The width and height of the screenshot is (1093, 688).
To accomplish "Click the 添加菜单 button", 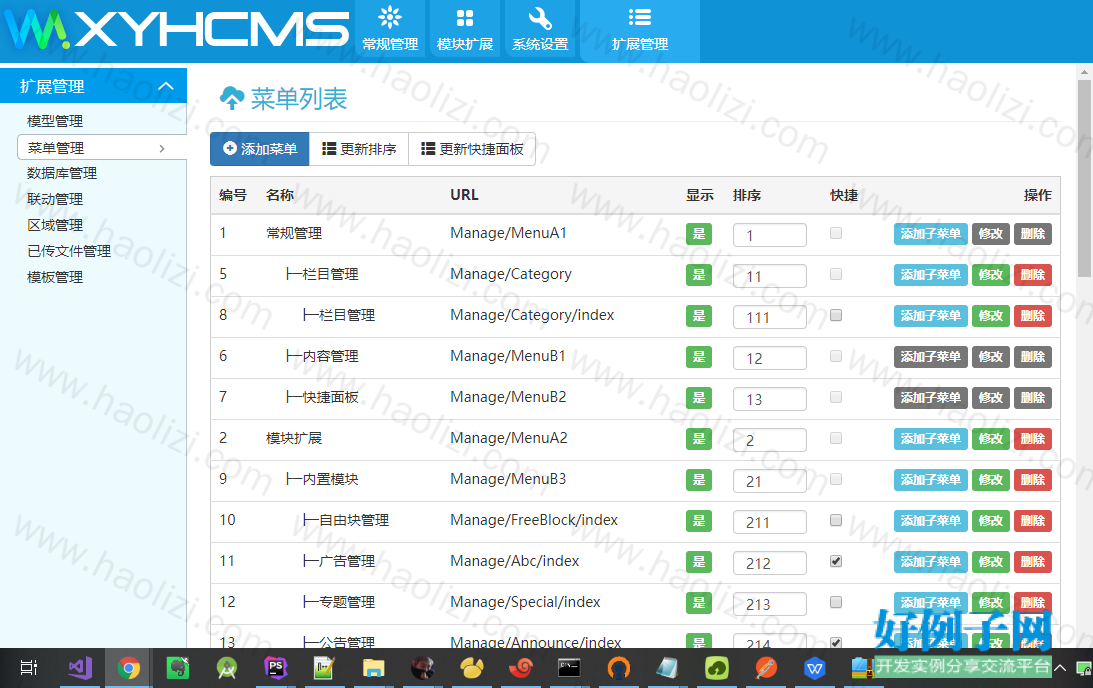I will point(260,149).
